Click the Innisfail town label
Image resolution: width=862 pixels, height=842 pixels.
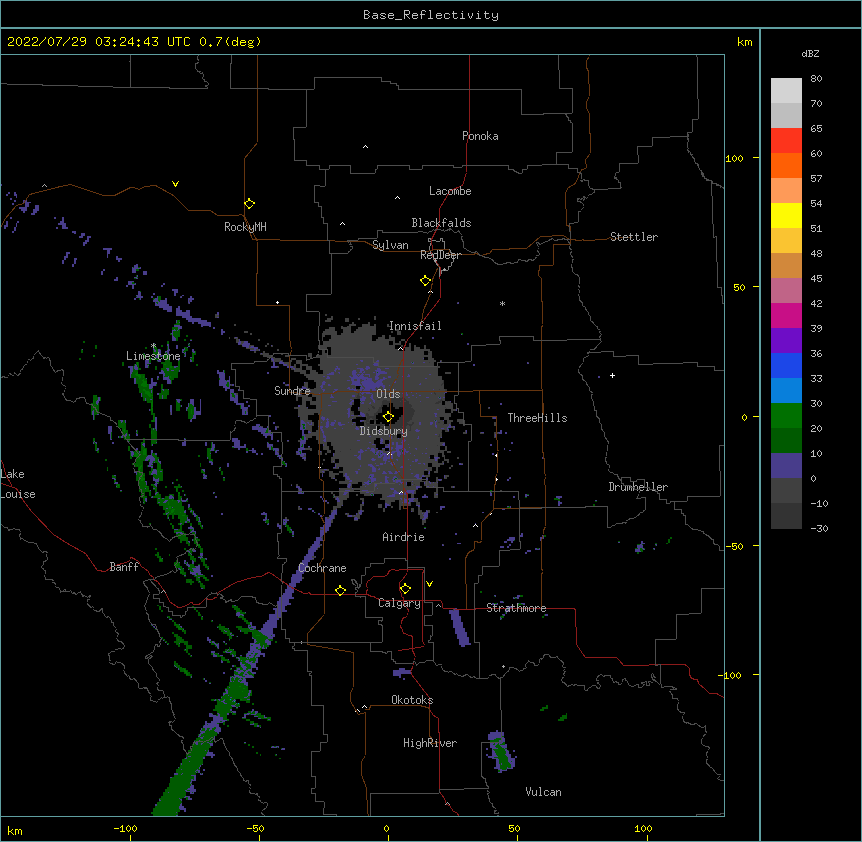415,326
